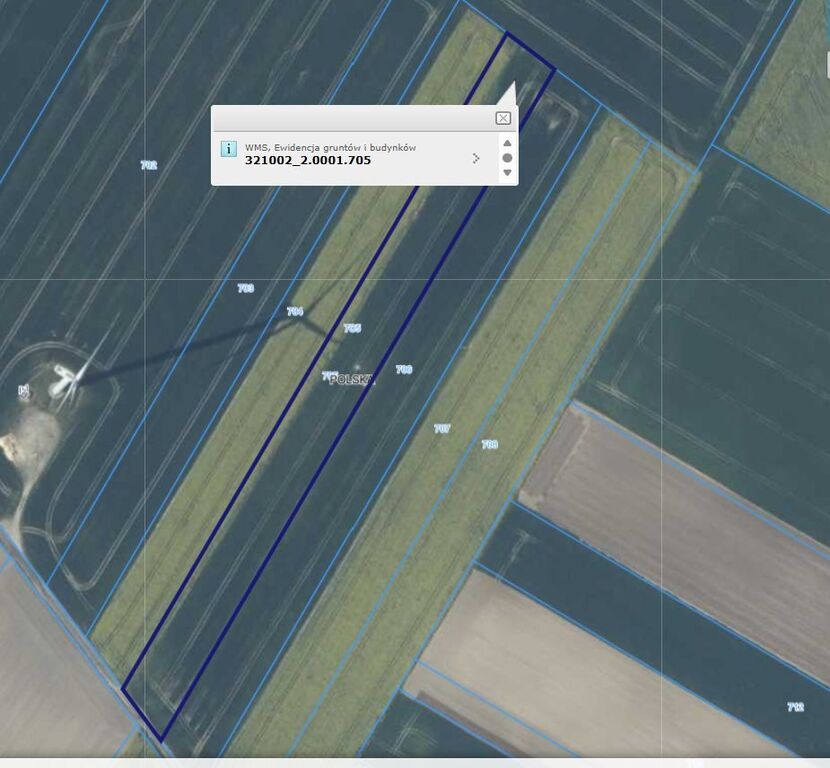Pick parcel 707 label on the map

click(x=441, y=428)
